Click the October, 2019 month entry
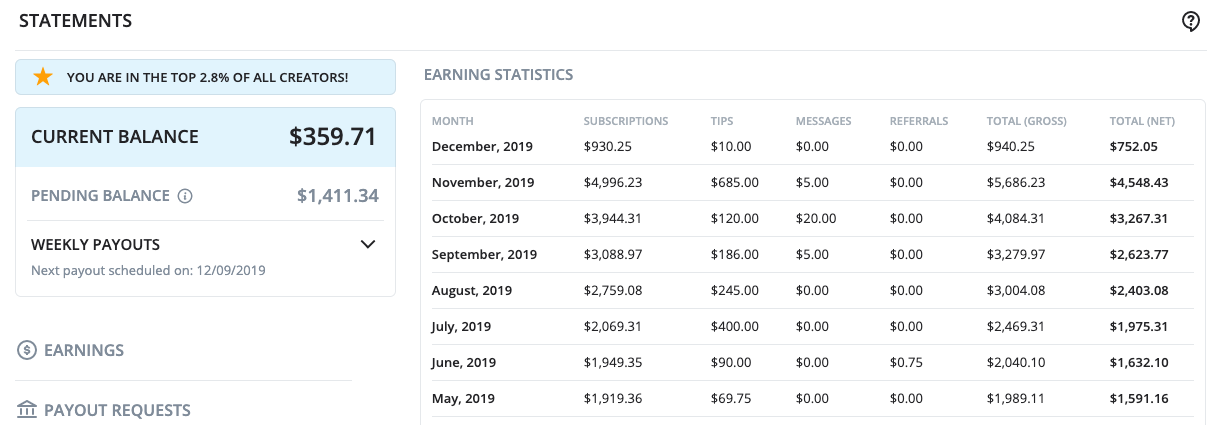Viewport: 1212px width, 425px height. point(478,218)
